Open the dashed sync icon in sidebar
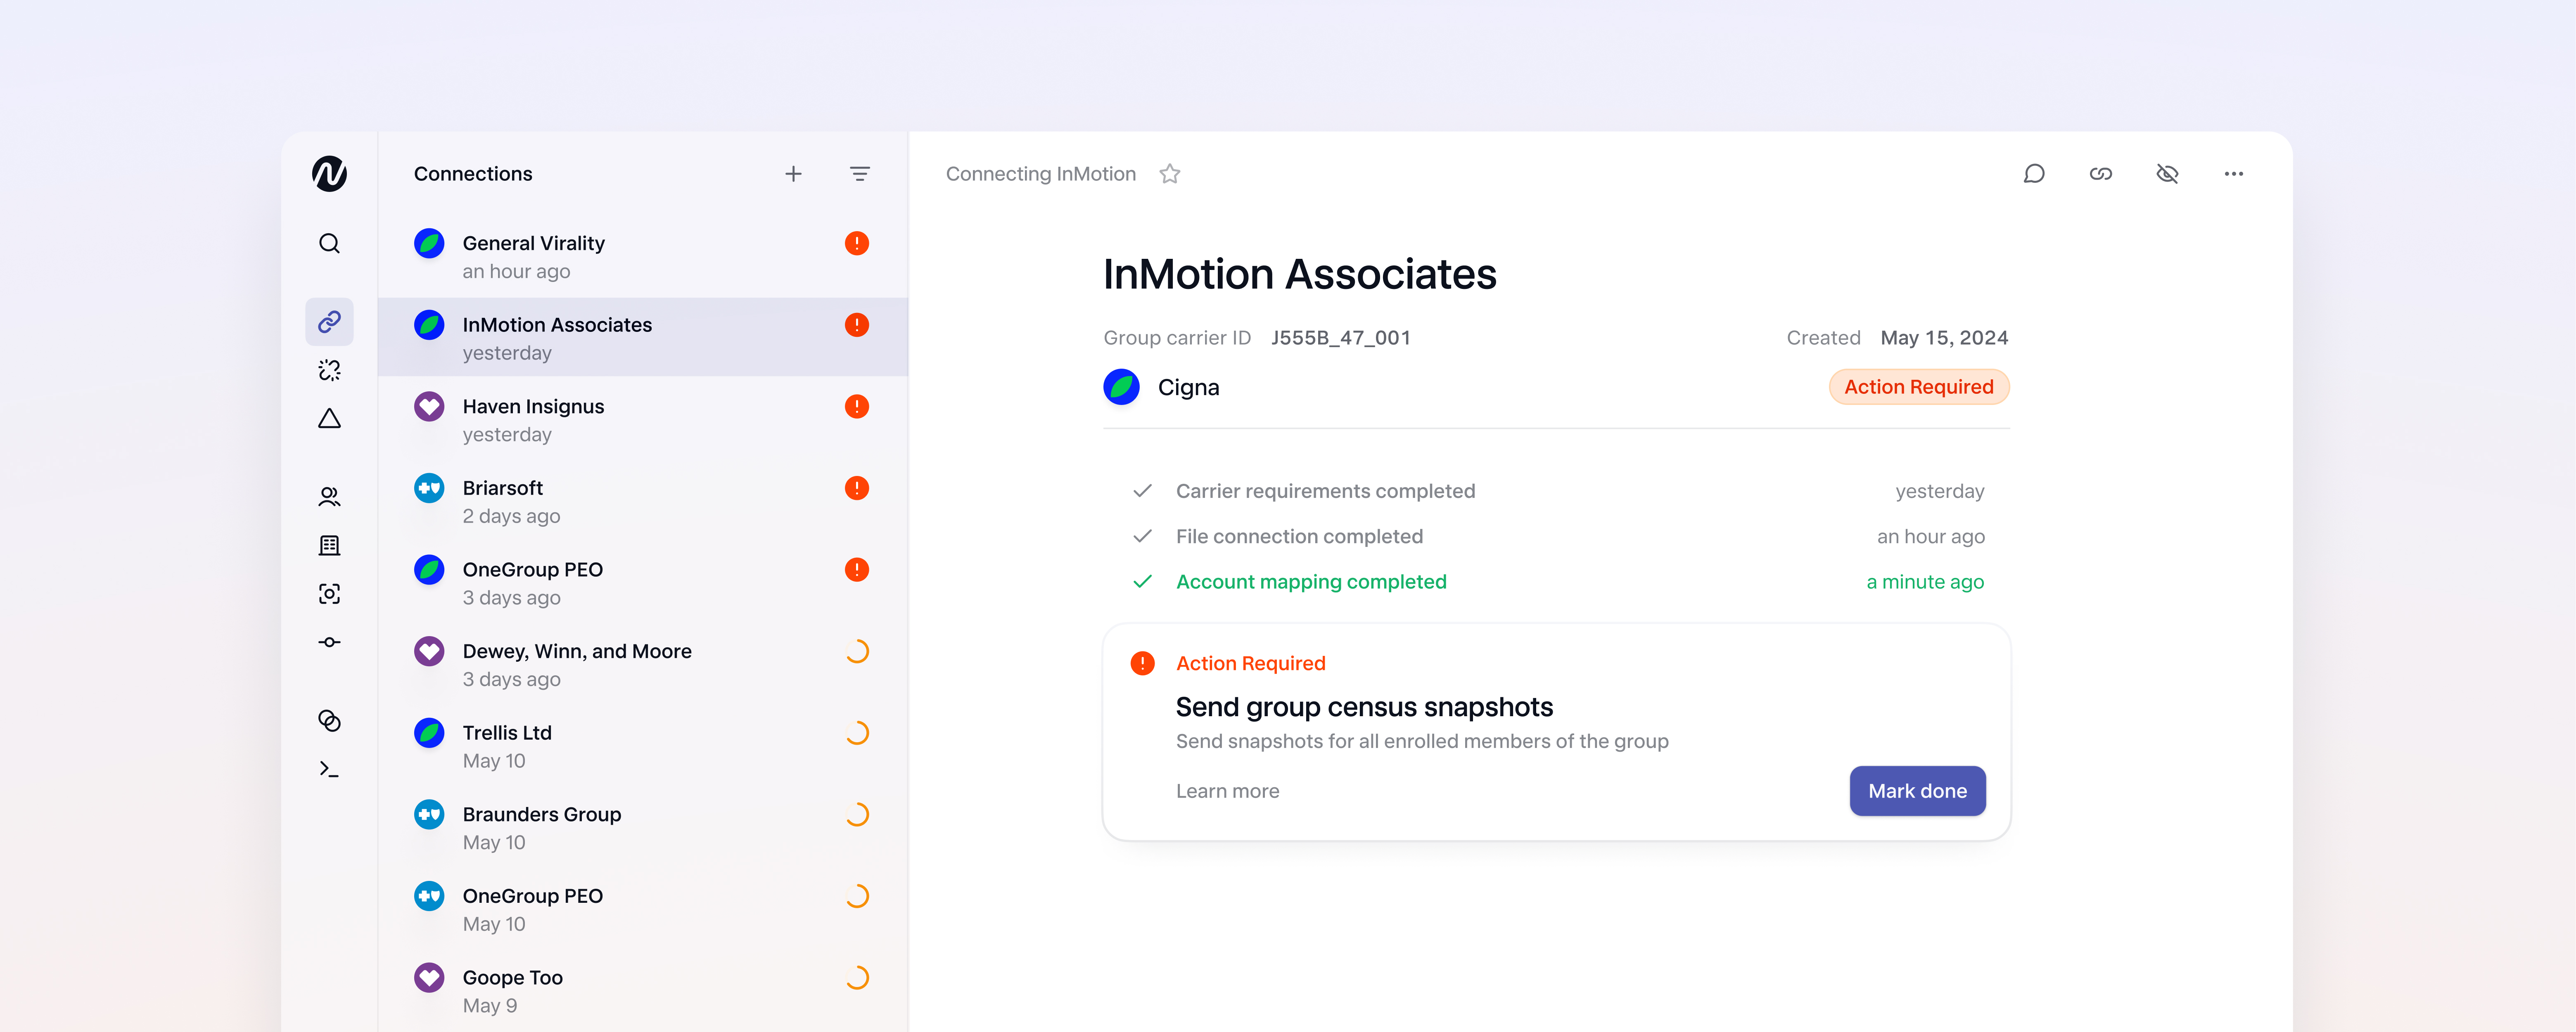 pos(329,370)
